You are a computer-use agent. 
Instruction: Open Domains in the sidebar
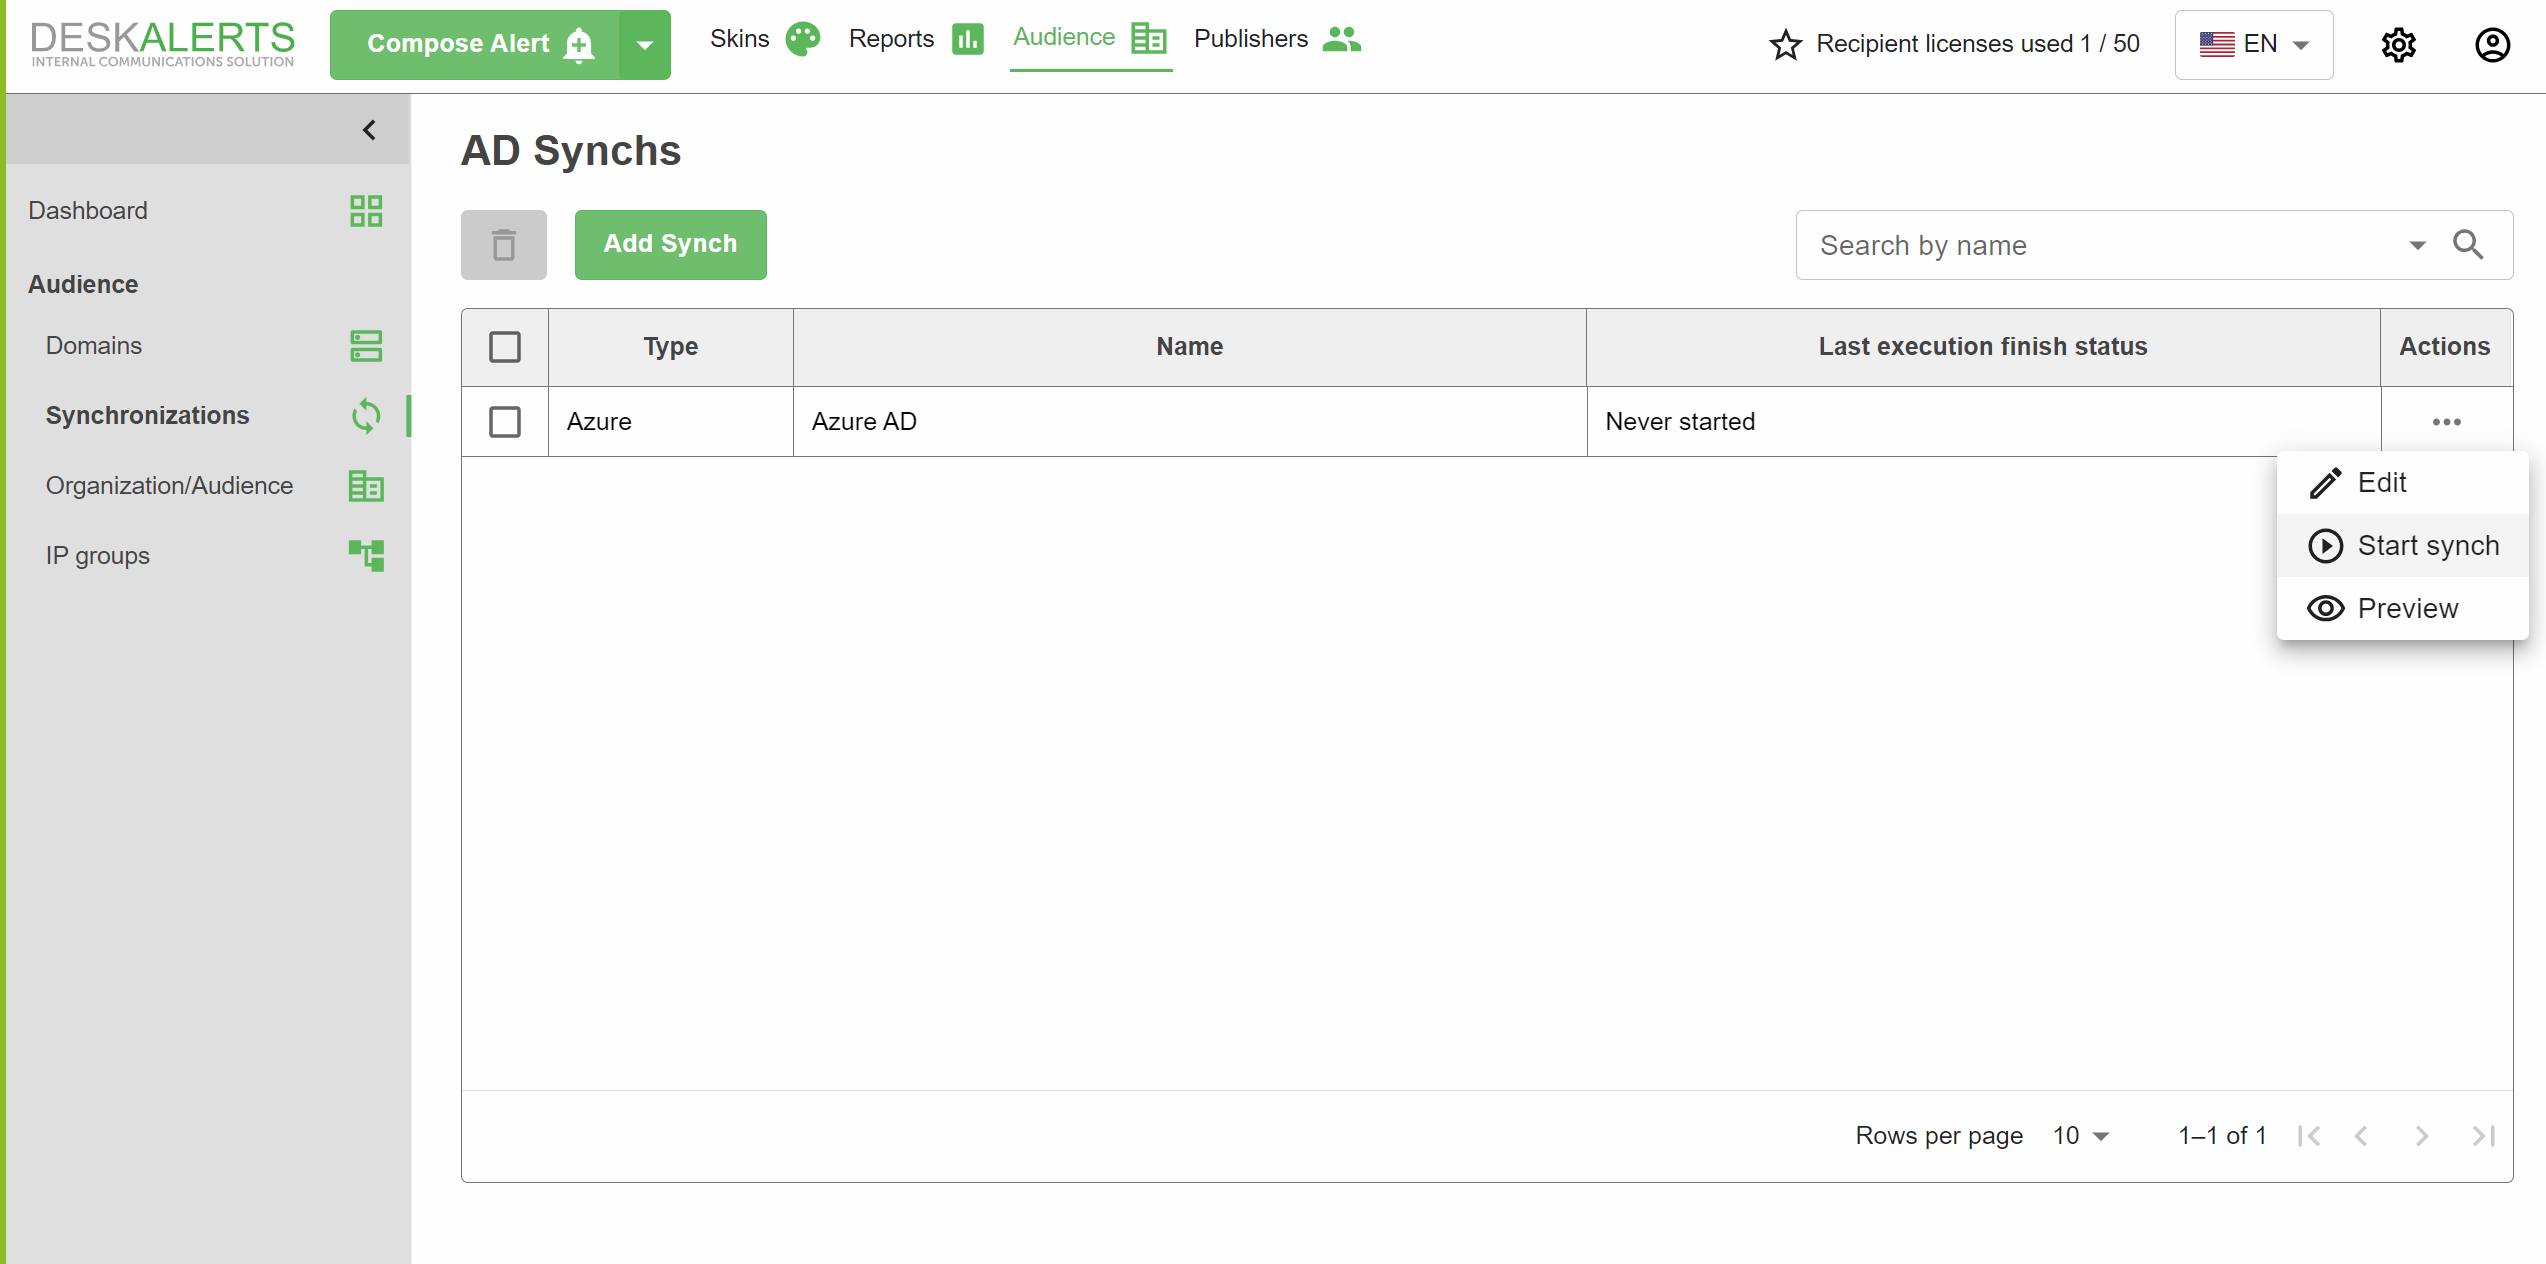click(94, 346)
